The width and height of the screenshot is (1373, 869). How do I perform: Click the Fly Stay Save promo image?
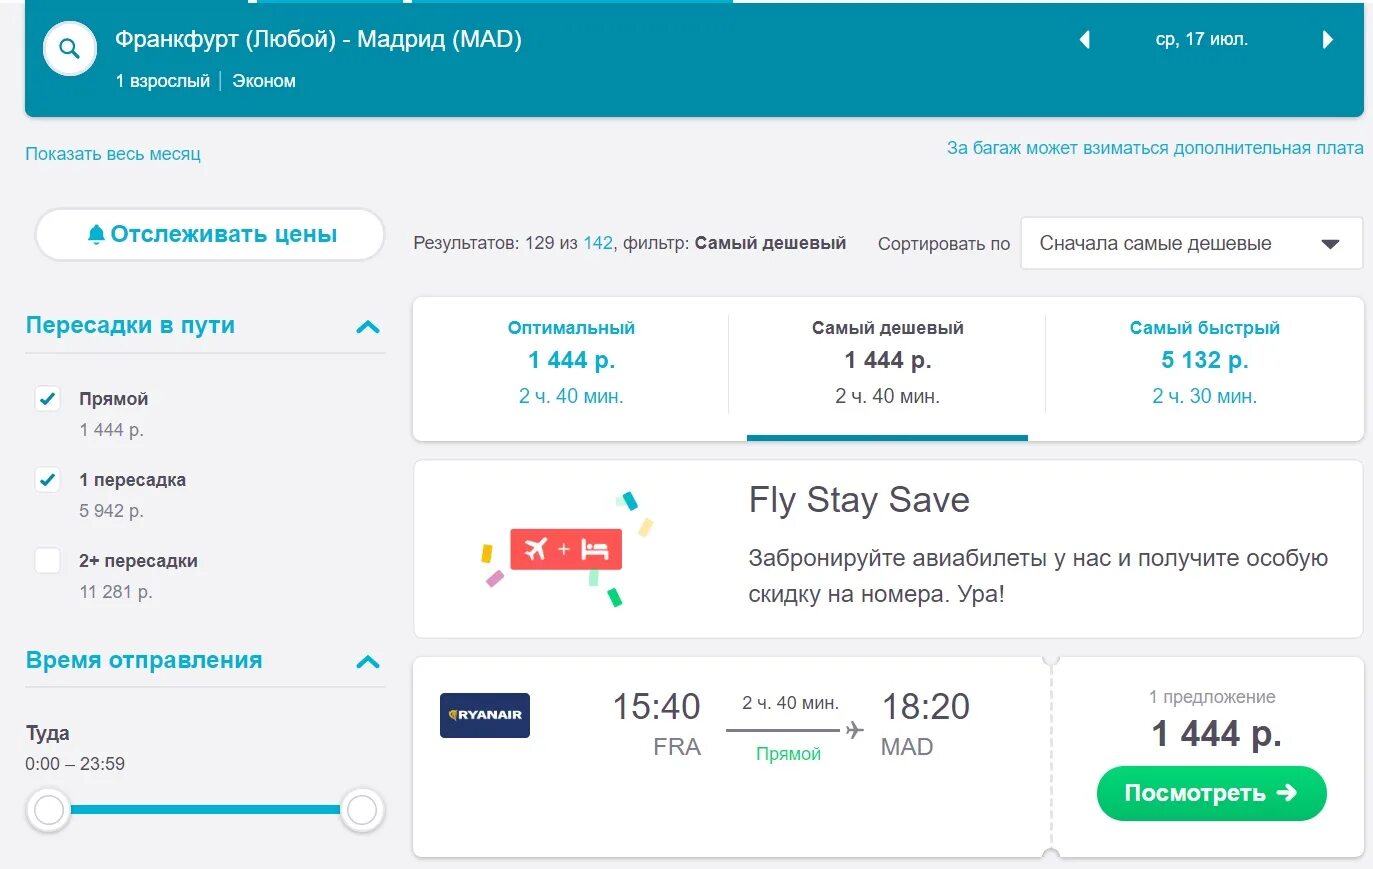pyautogui.click(x=567, y=549)
